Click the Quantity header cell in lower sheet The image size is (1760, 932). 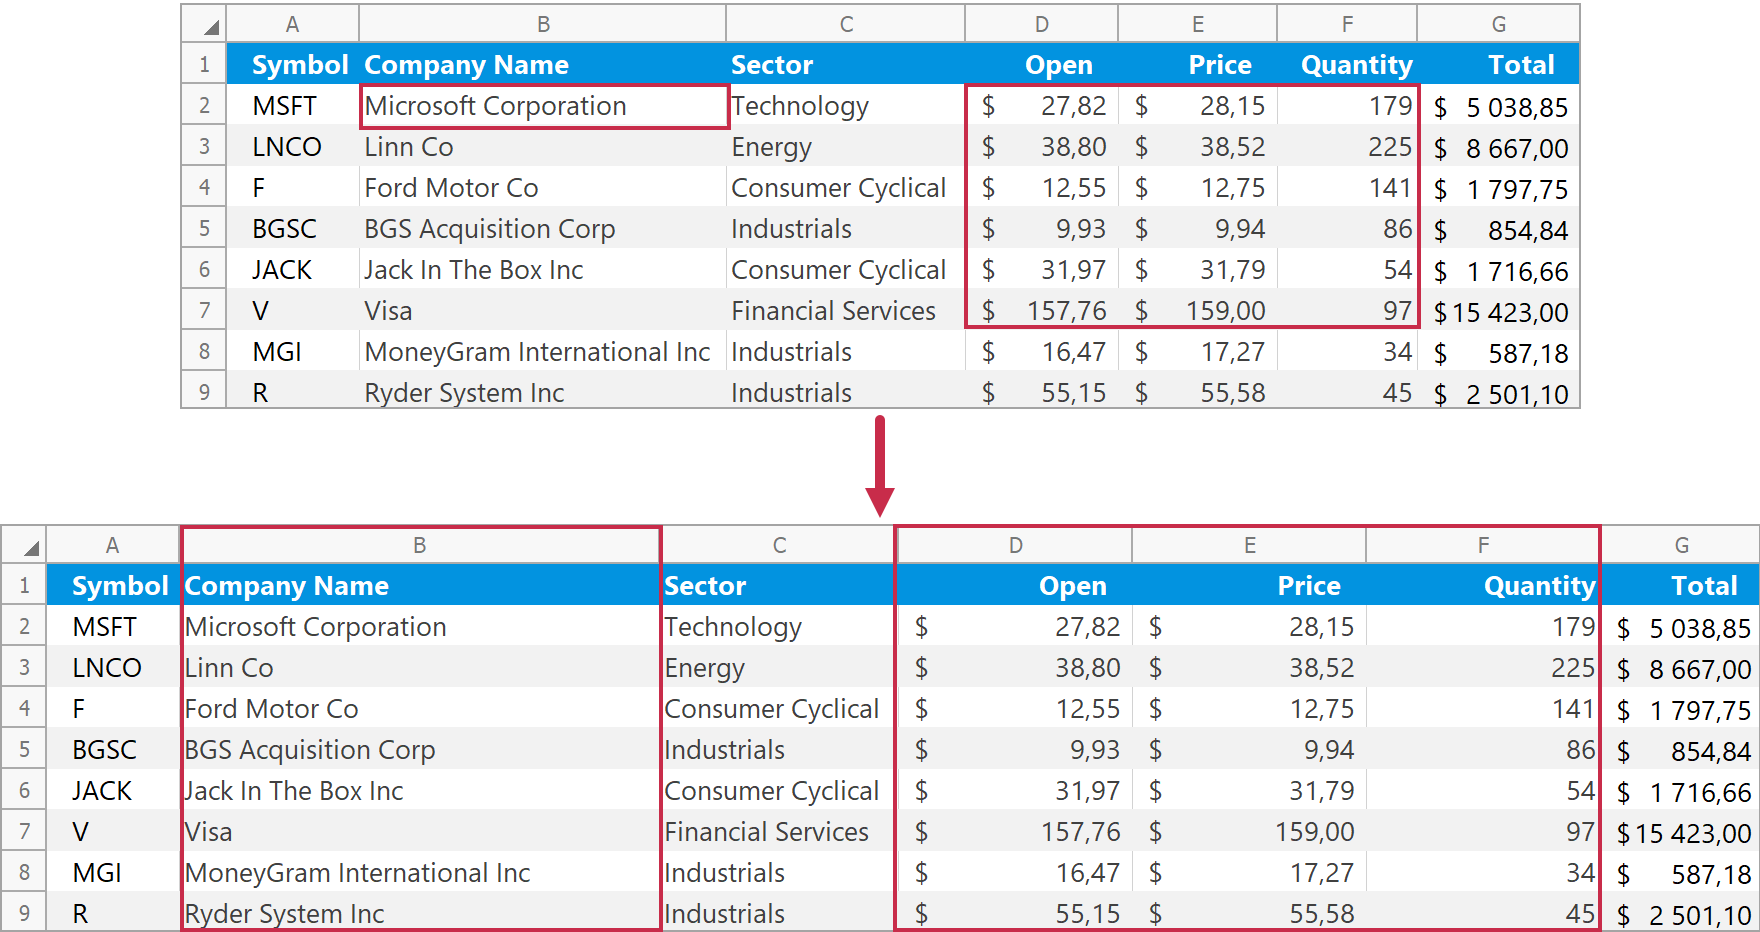[1483, 586]
